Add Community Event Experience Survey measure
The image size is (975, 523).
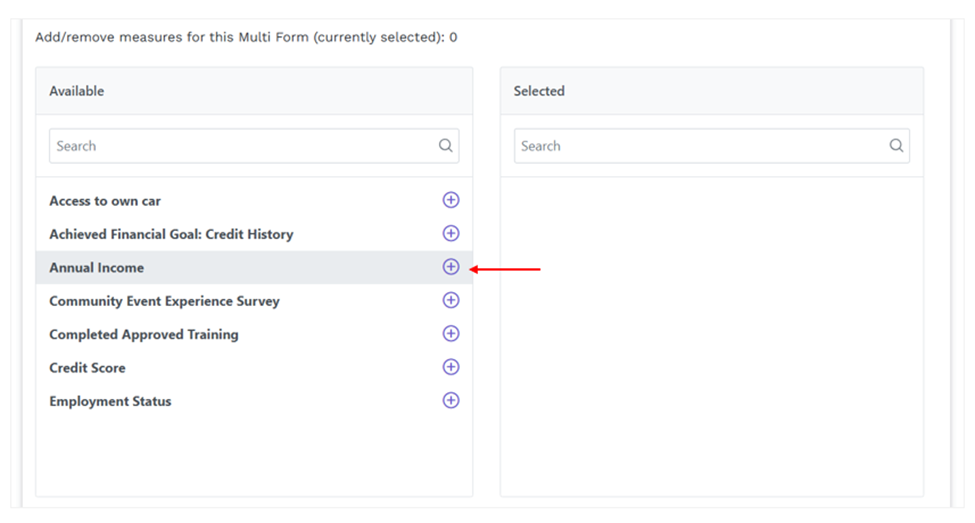pyautogui.click(x=451, y=300)
